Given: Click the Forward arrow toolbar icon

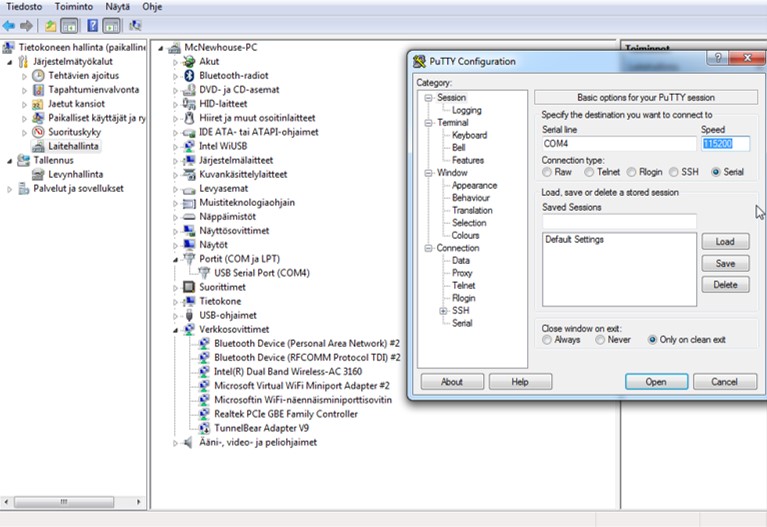Looking at the screenshot, I should click(26, 25).
